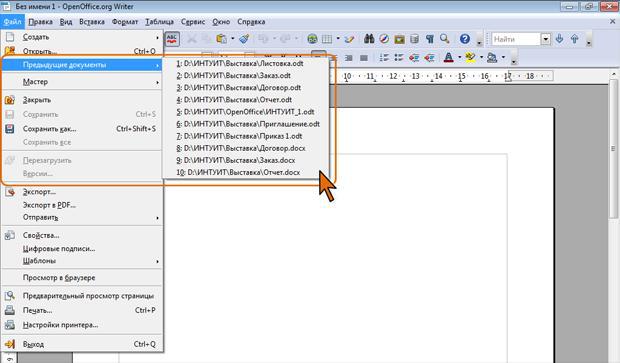Screen dimensions: 620x363
Task: Open OpenOffice Help question mark icon
Action: point(465,39)
